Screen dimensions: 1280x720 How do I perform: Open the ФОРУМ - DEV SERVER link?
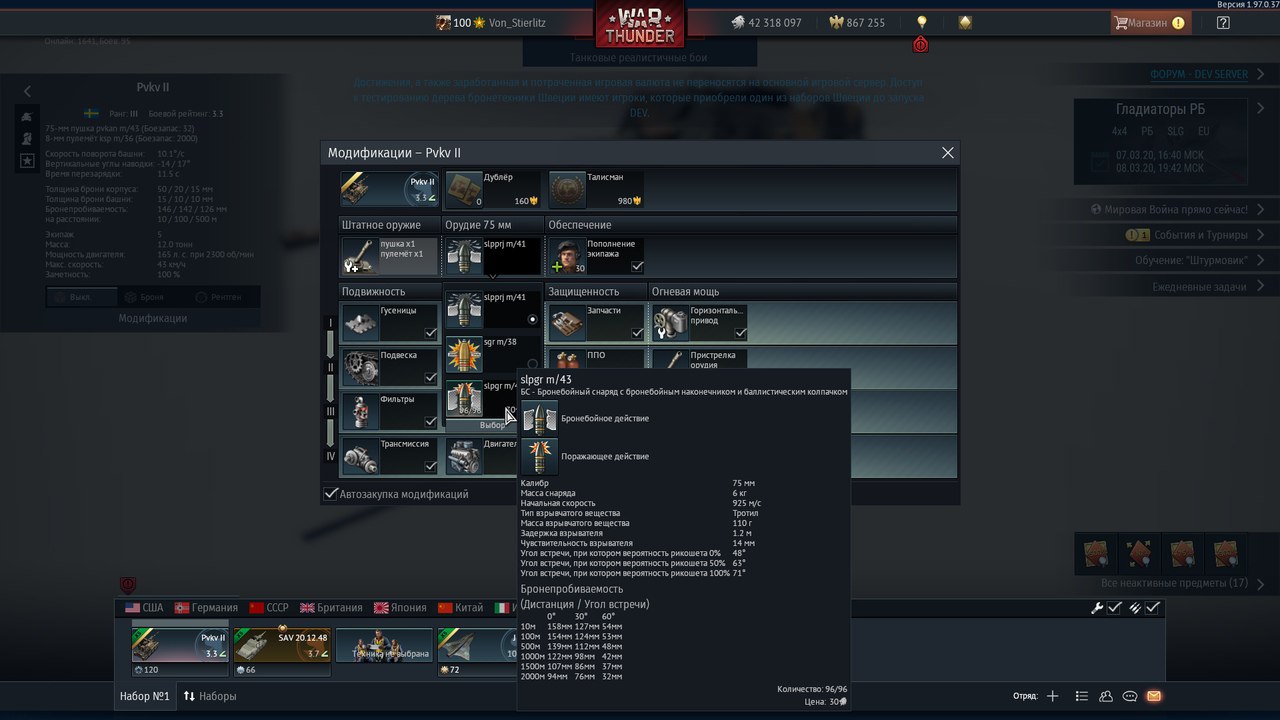tap(1199, 75)
